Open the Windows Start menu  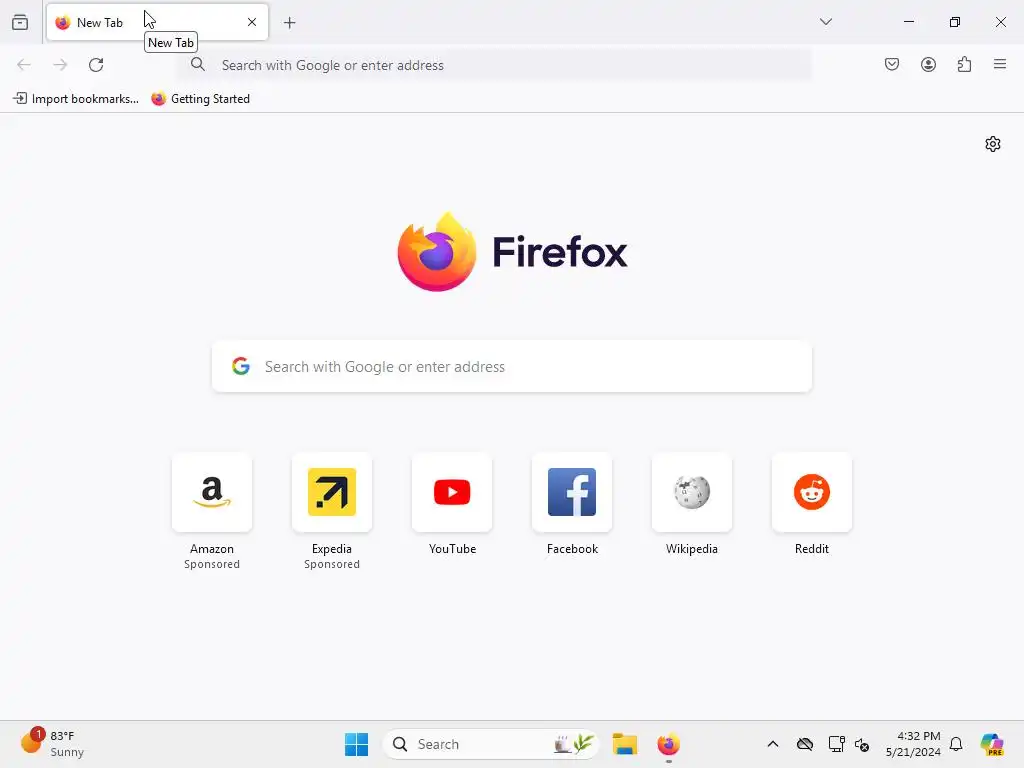tap(357, 744)
